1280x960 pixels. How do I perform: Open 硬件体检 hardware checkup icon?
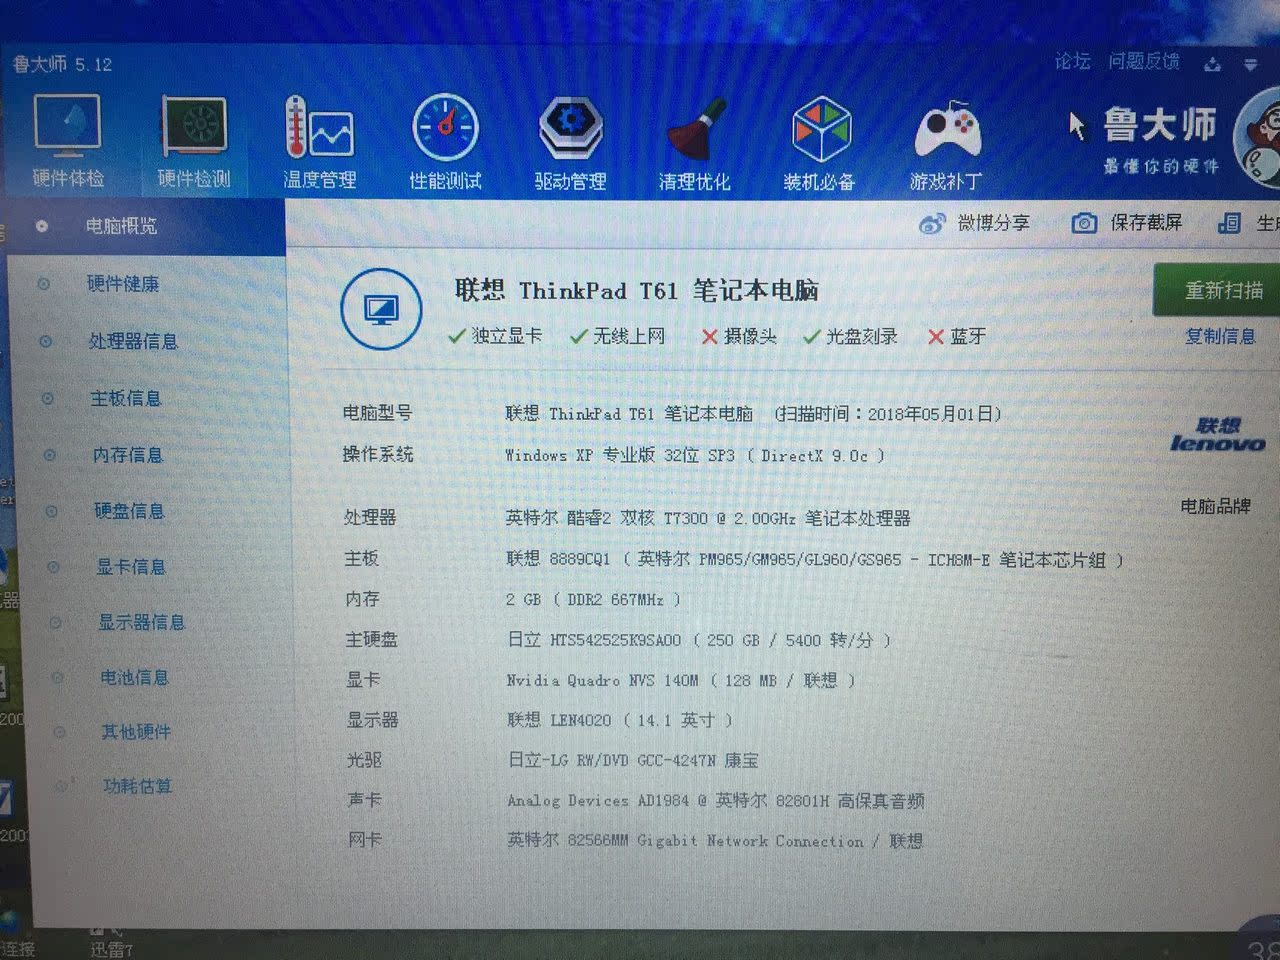[x=67, y=140]
